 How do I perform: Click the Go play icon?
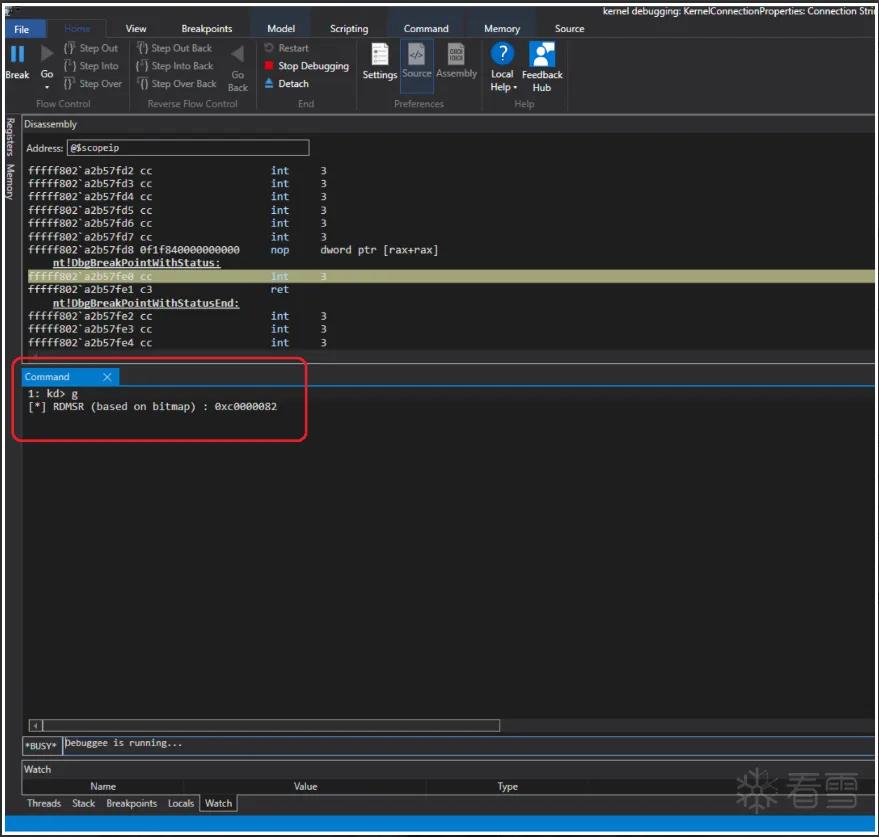(x=47, y=54)
